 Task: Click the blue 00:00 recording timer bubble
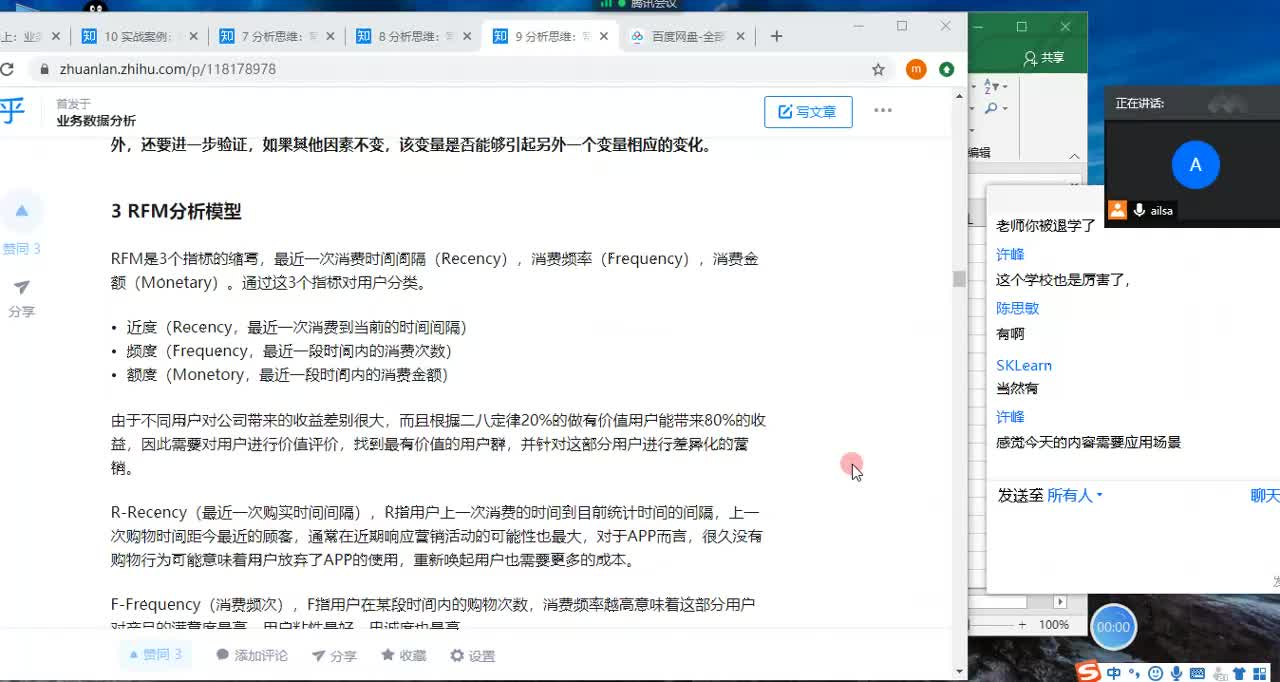coord(1113,627)
